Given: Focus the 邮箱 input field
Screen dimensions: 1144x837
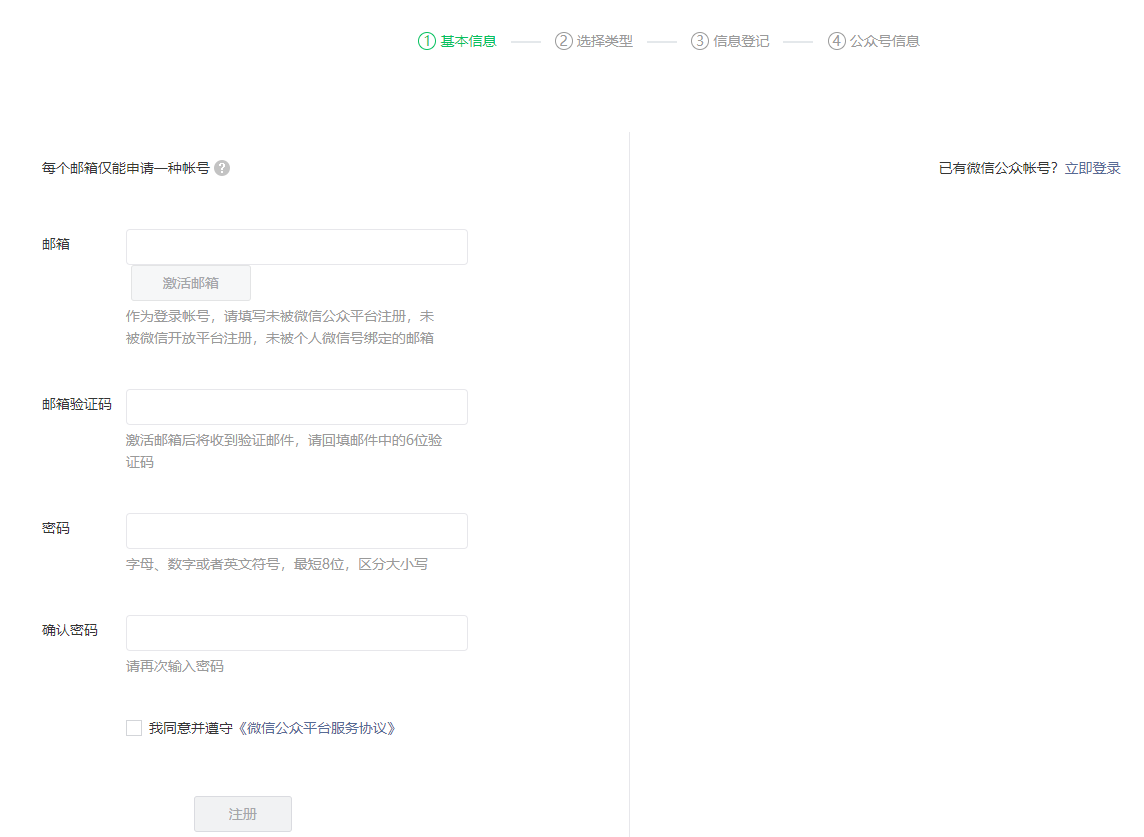Looking at the screenshot, I should coord(297,247).
